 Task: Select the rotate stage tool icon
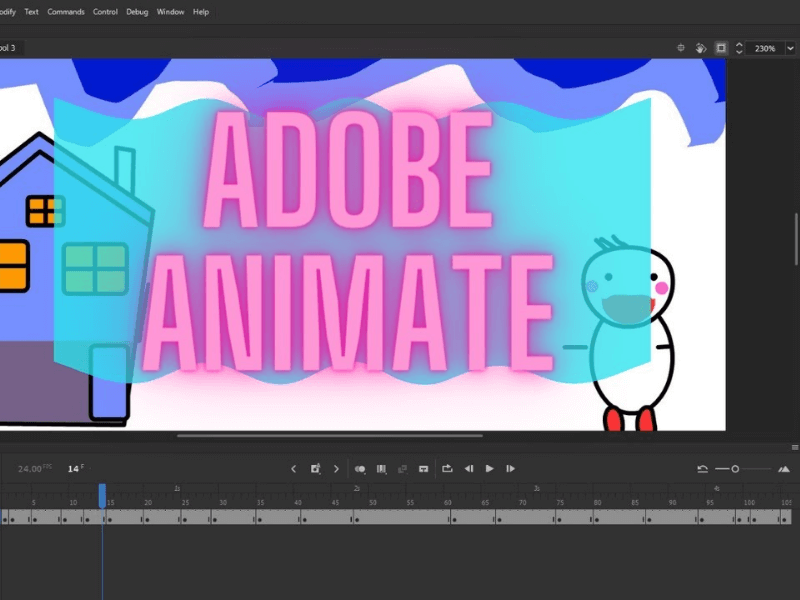(701, 47)
